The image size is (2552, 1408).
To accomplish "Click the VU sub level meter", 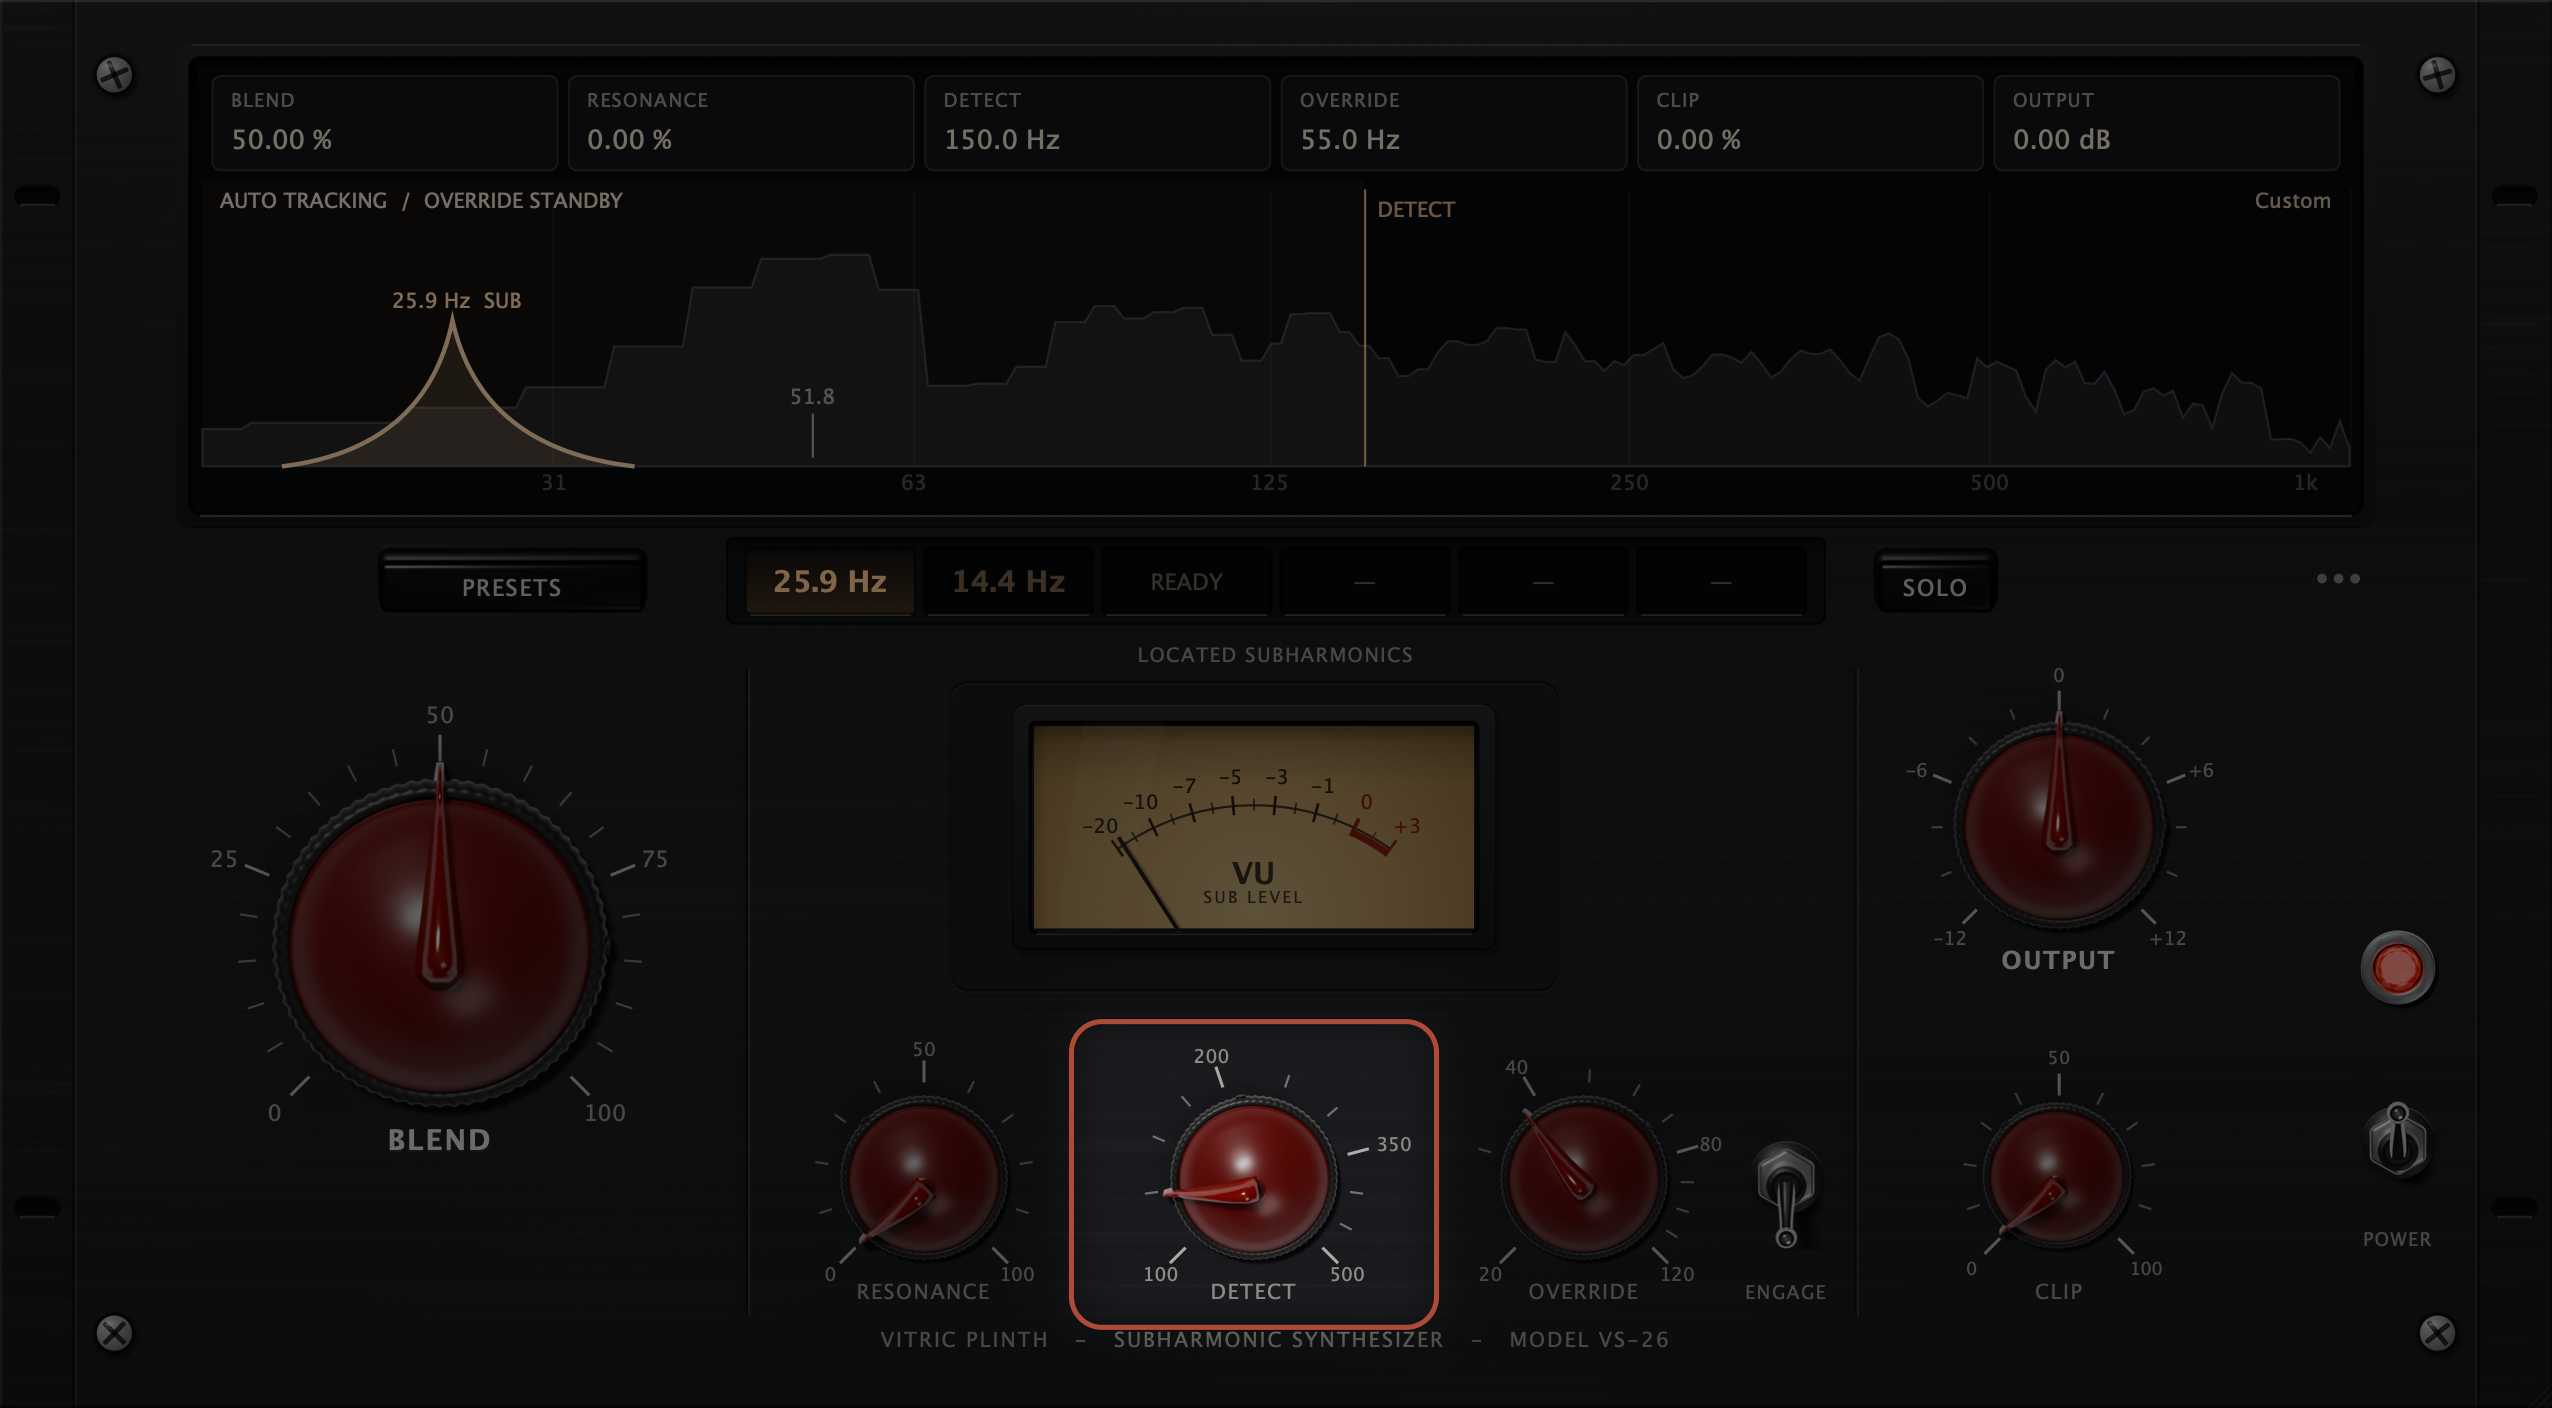I will (1253, 828).
